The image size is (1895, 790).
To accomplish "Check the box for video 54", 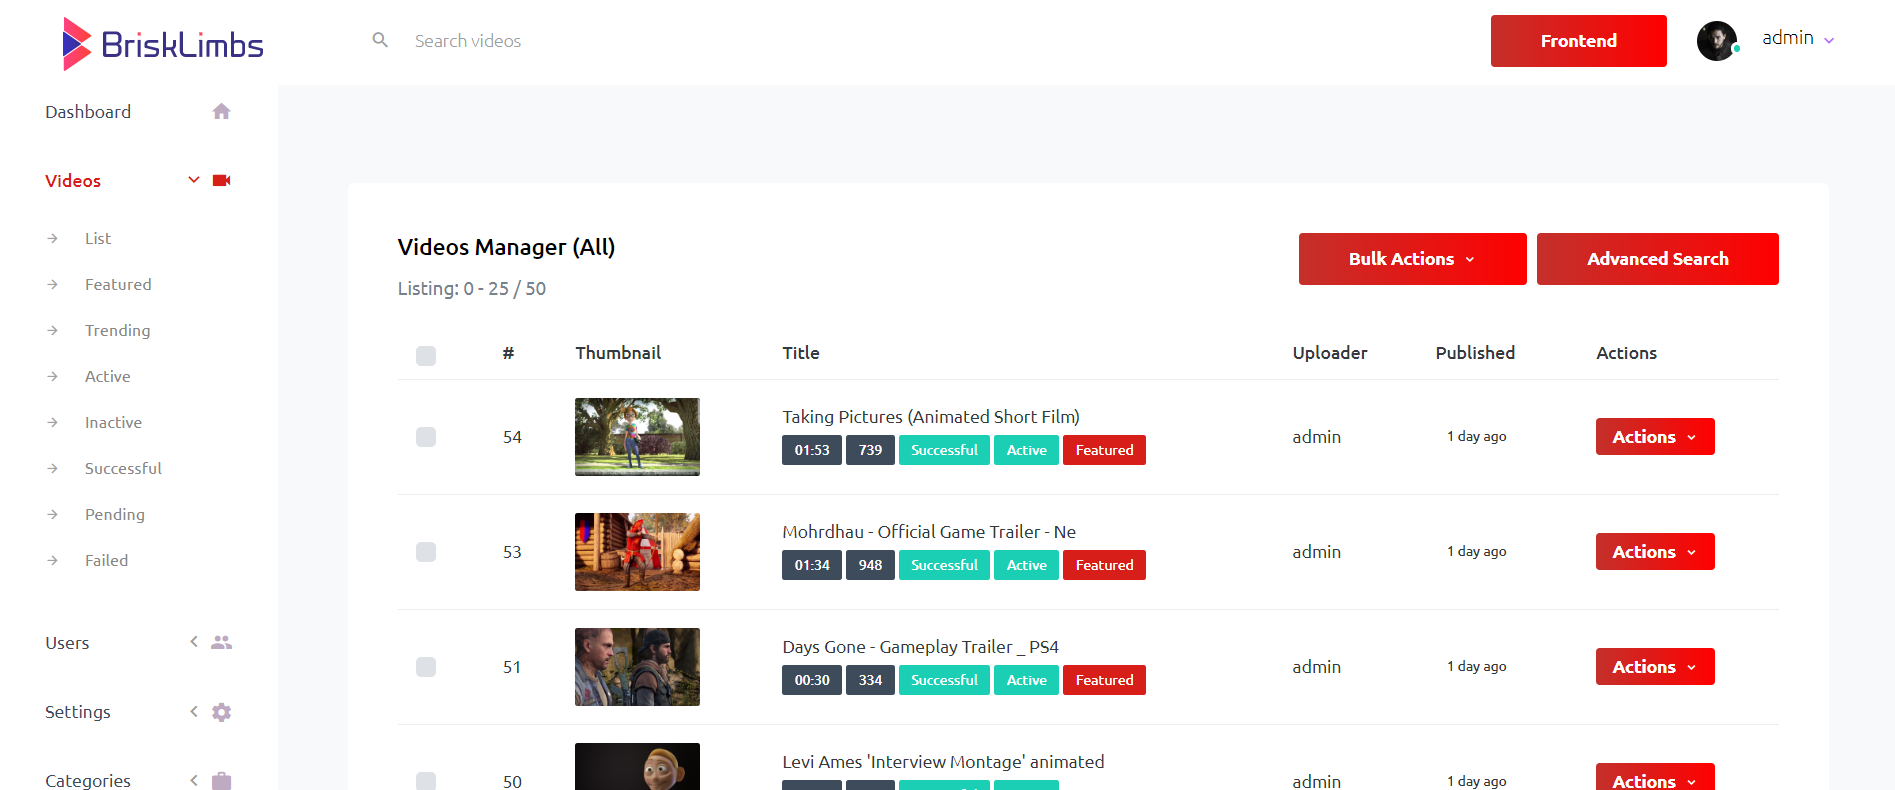I will [x=426, y=437].
